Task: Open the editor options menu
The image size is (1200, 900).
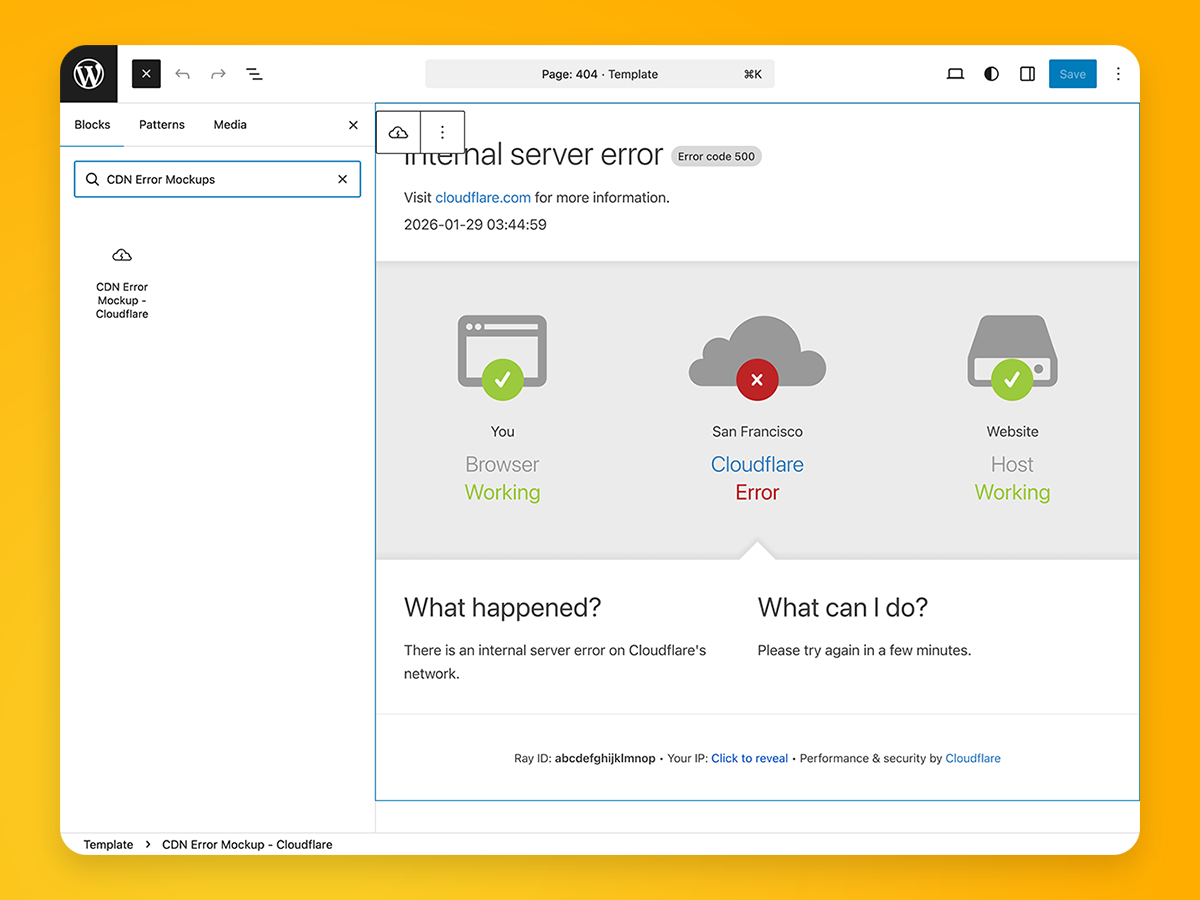Action: coord(1118,74)
